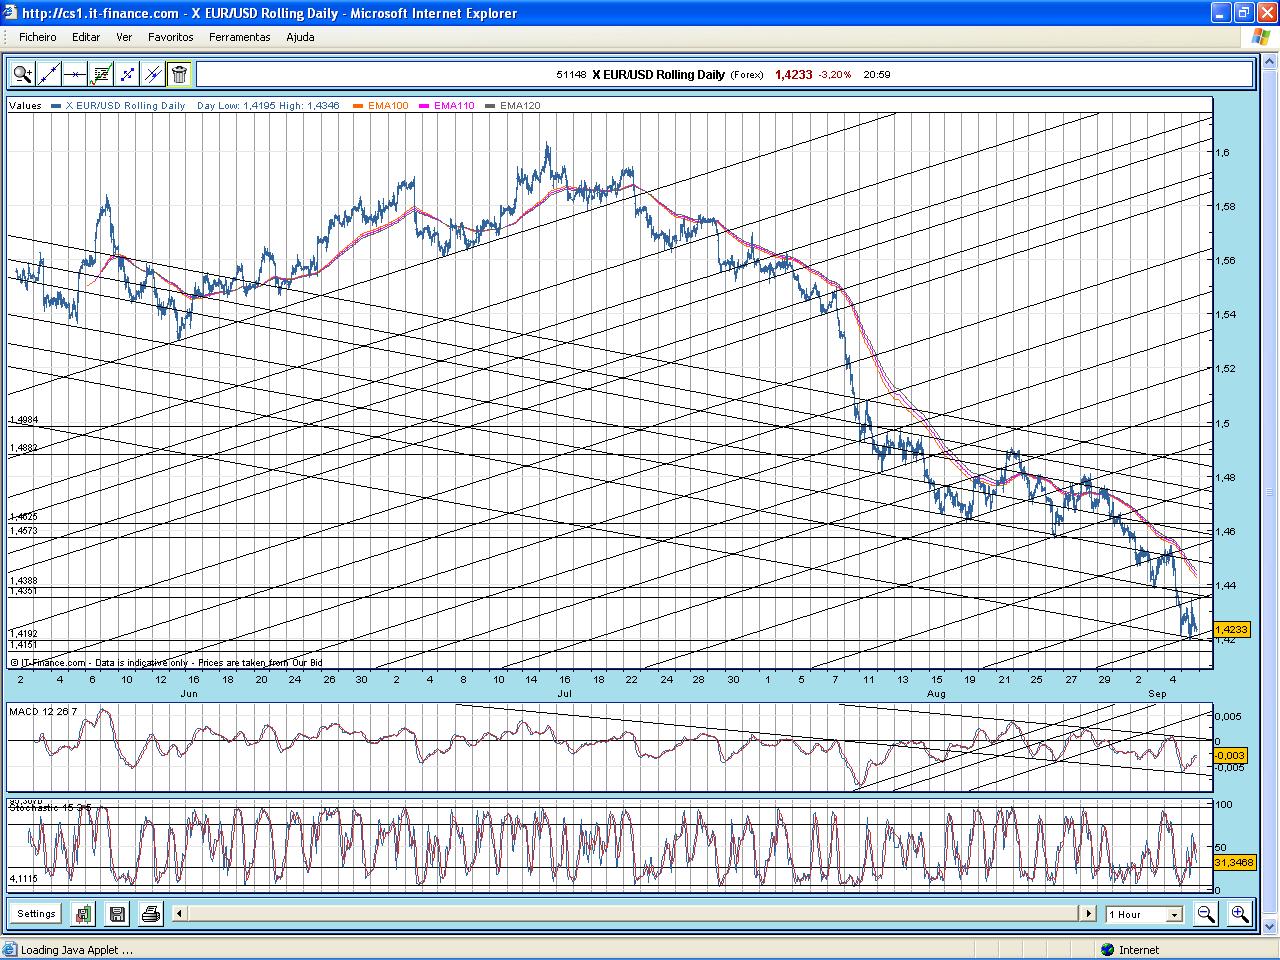Click the header quote price 1,4233
The width and height of the screenshot is (1280, 960).
pos(794,74)
